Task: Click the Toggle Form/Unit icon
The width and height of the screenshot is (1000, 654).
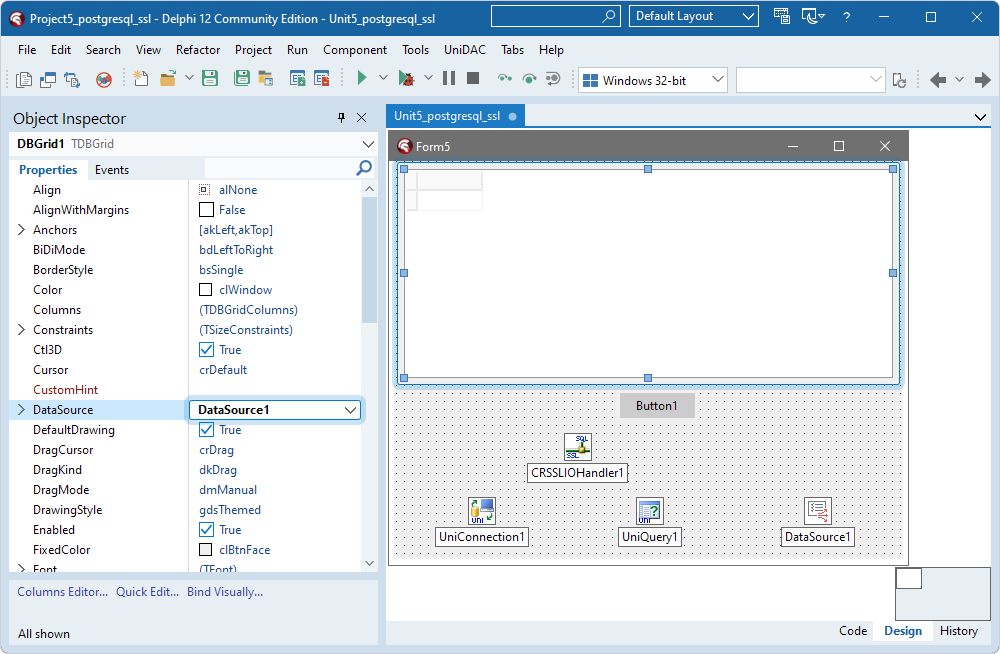Action: point(72,79)
